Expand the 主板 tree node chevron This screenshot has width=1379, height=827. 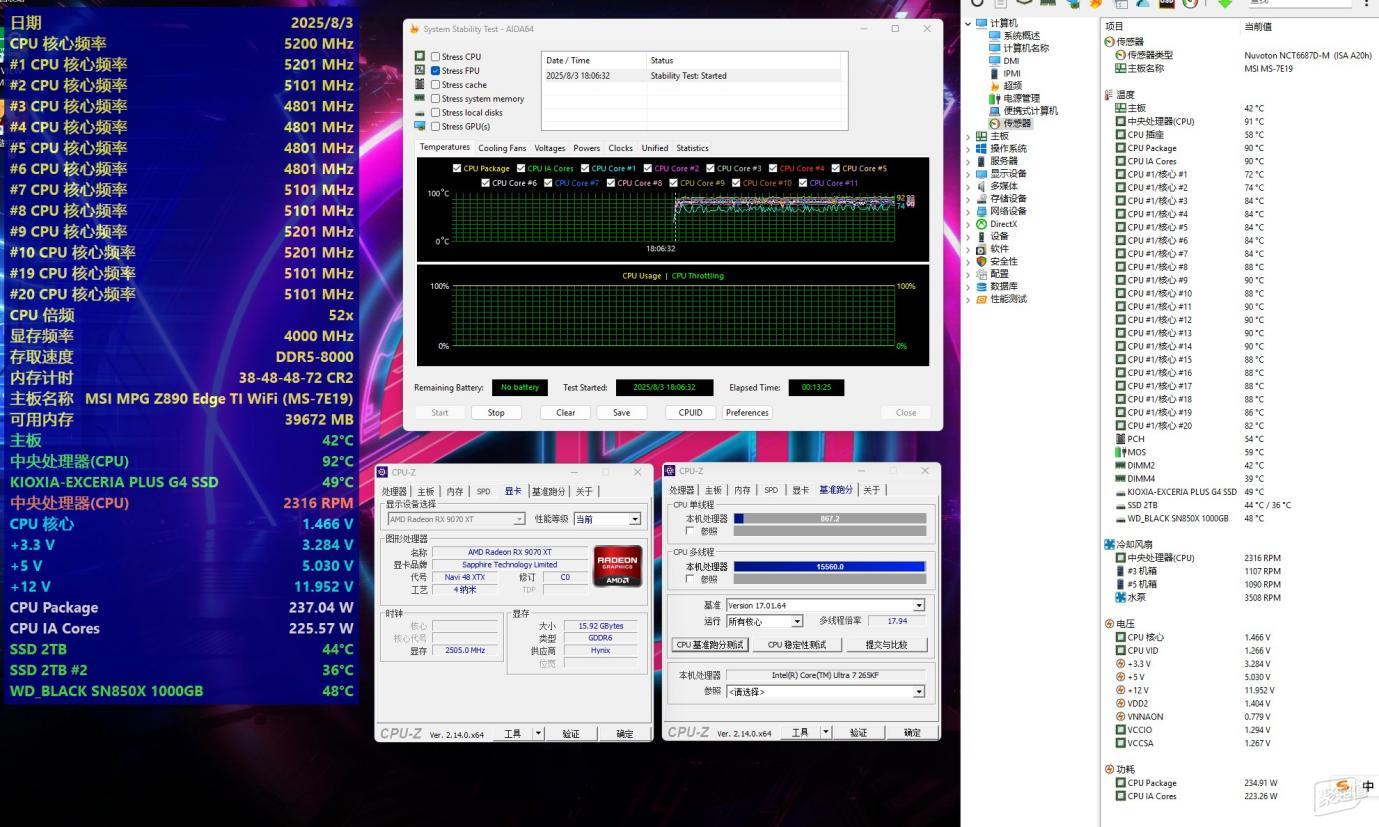[968, 136]
